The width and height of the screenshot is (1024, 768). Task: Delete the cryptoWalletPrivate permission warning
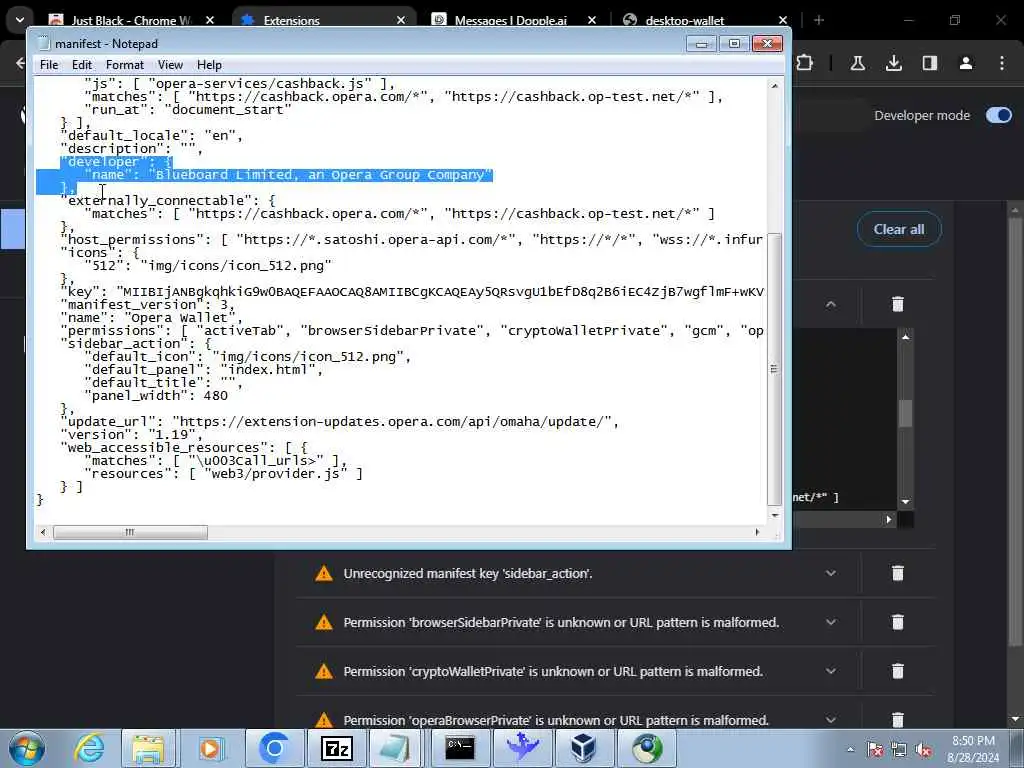tap(898, 671)
